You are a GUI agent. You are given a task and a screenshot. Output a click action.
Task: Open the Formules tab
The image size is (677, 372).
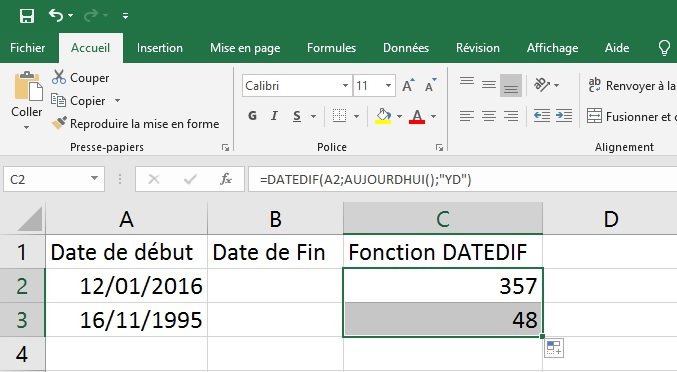click(x=332, y=48)
